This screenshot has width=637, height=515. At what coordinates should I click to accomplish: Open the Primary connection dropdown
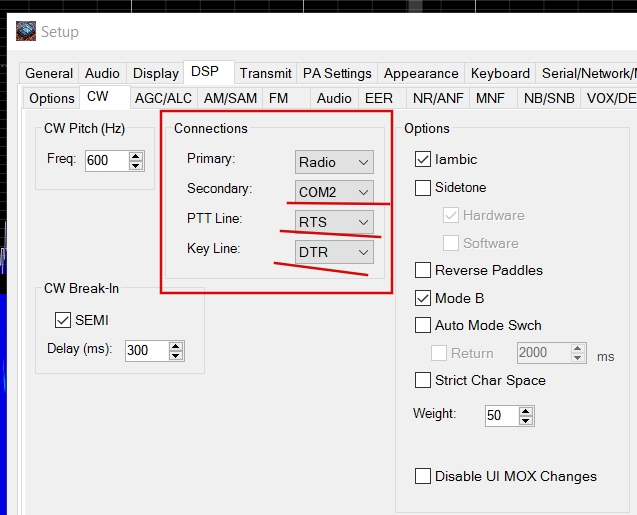pos(335,162)
